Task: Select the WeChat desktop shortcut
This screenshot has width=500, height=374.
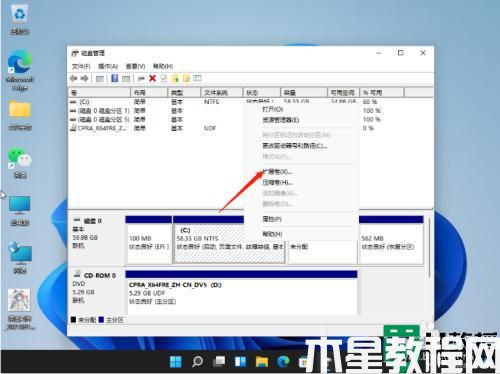Action: 20,163
